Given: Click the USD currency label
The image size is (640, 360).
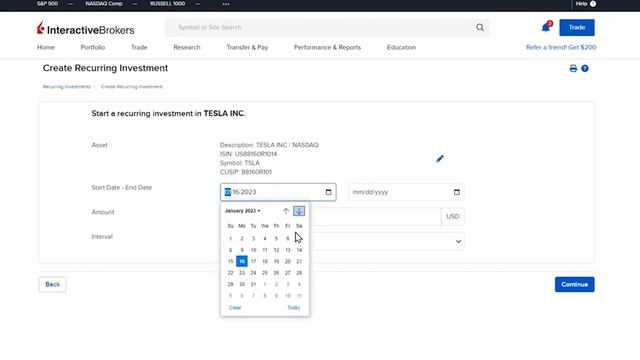Looking at the screenshot, I should (x=453, y=217).
